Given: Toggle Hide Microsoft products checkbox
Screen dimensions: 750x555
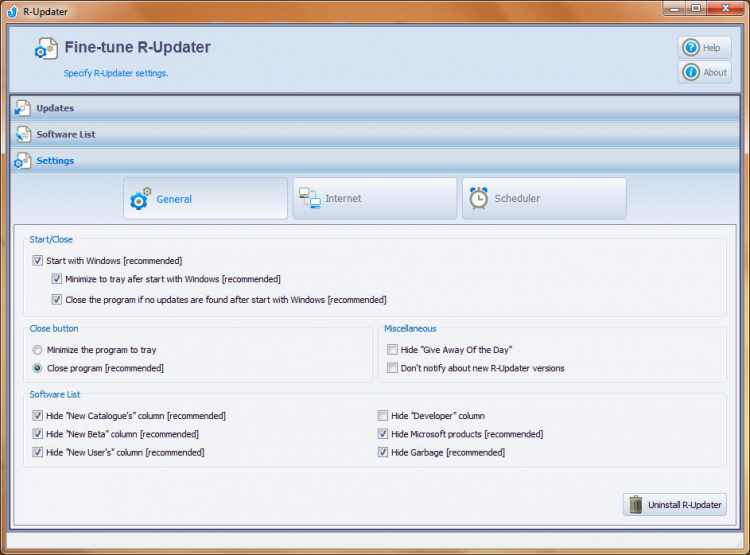Looking at the screenshot, I should (383, 434).
